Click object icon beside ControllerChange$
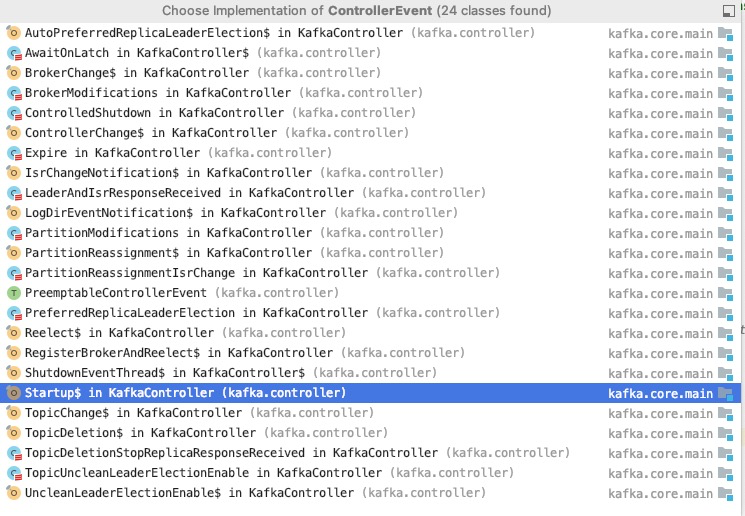Image resolution: width=745 pixels, height=516 pixels. tap(13, 133)
